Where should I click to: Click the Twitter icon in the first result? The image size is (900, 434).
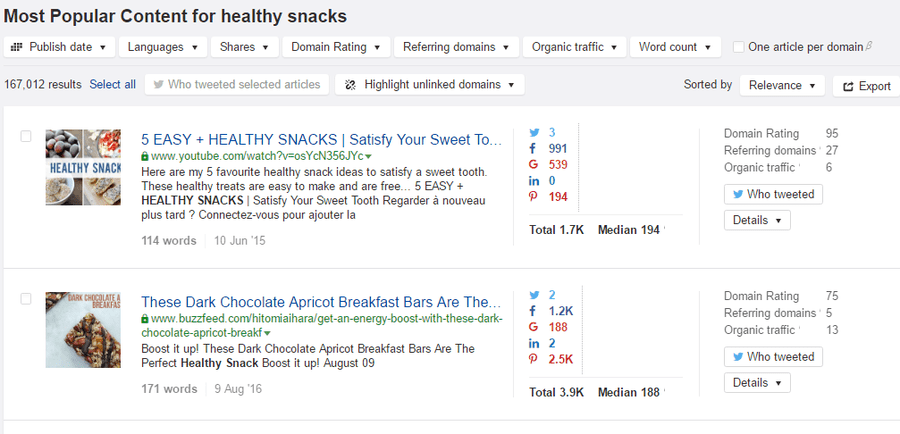(533, 132)
